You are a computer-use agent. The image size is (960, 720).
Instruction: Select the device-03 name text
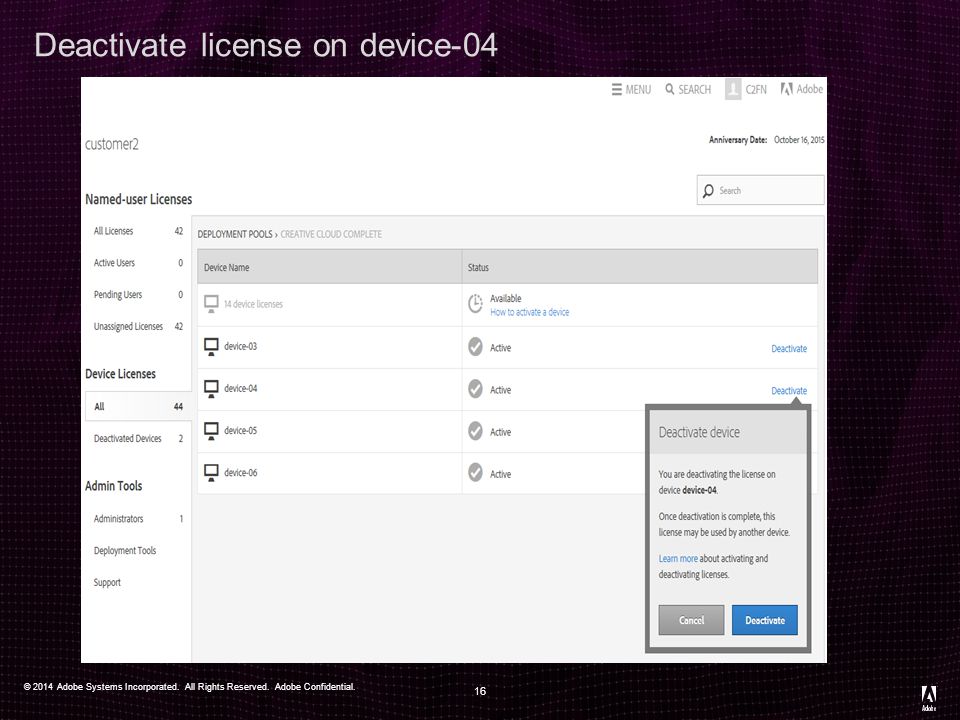pyautogui.click(x=241, y=347)
